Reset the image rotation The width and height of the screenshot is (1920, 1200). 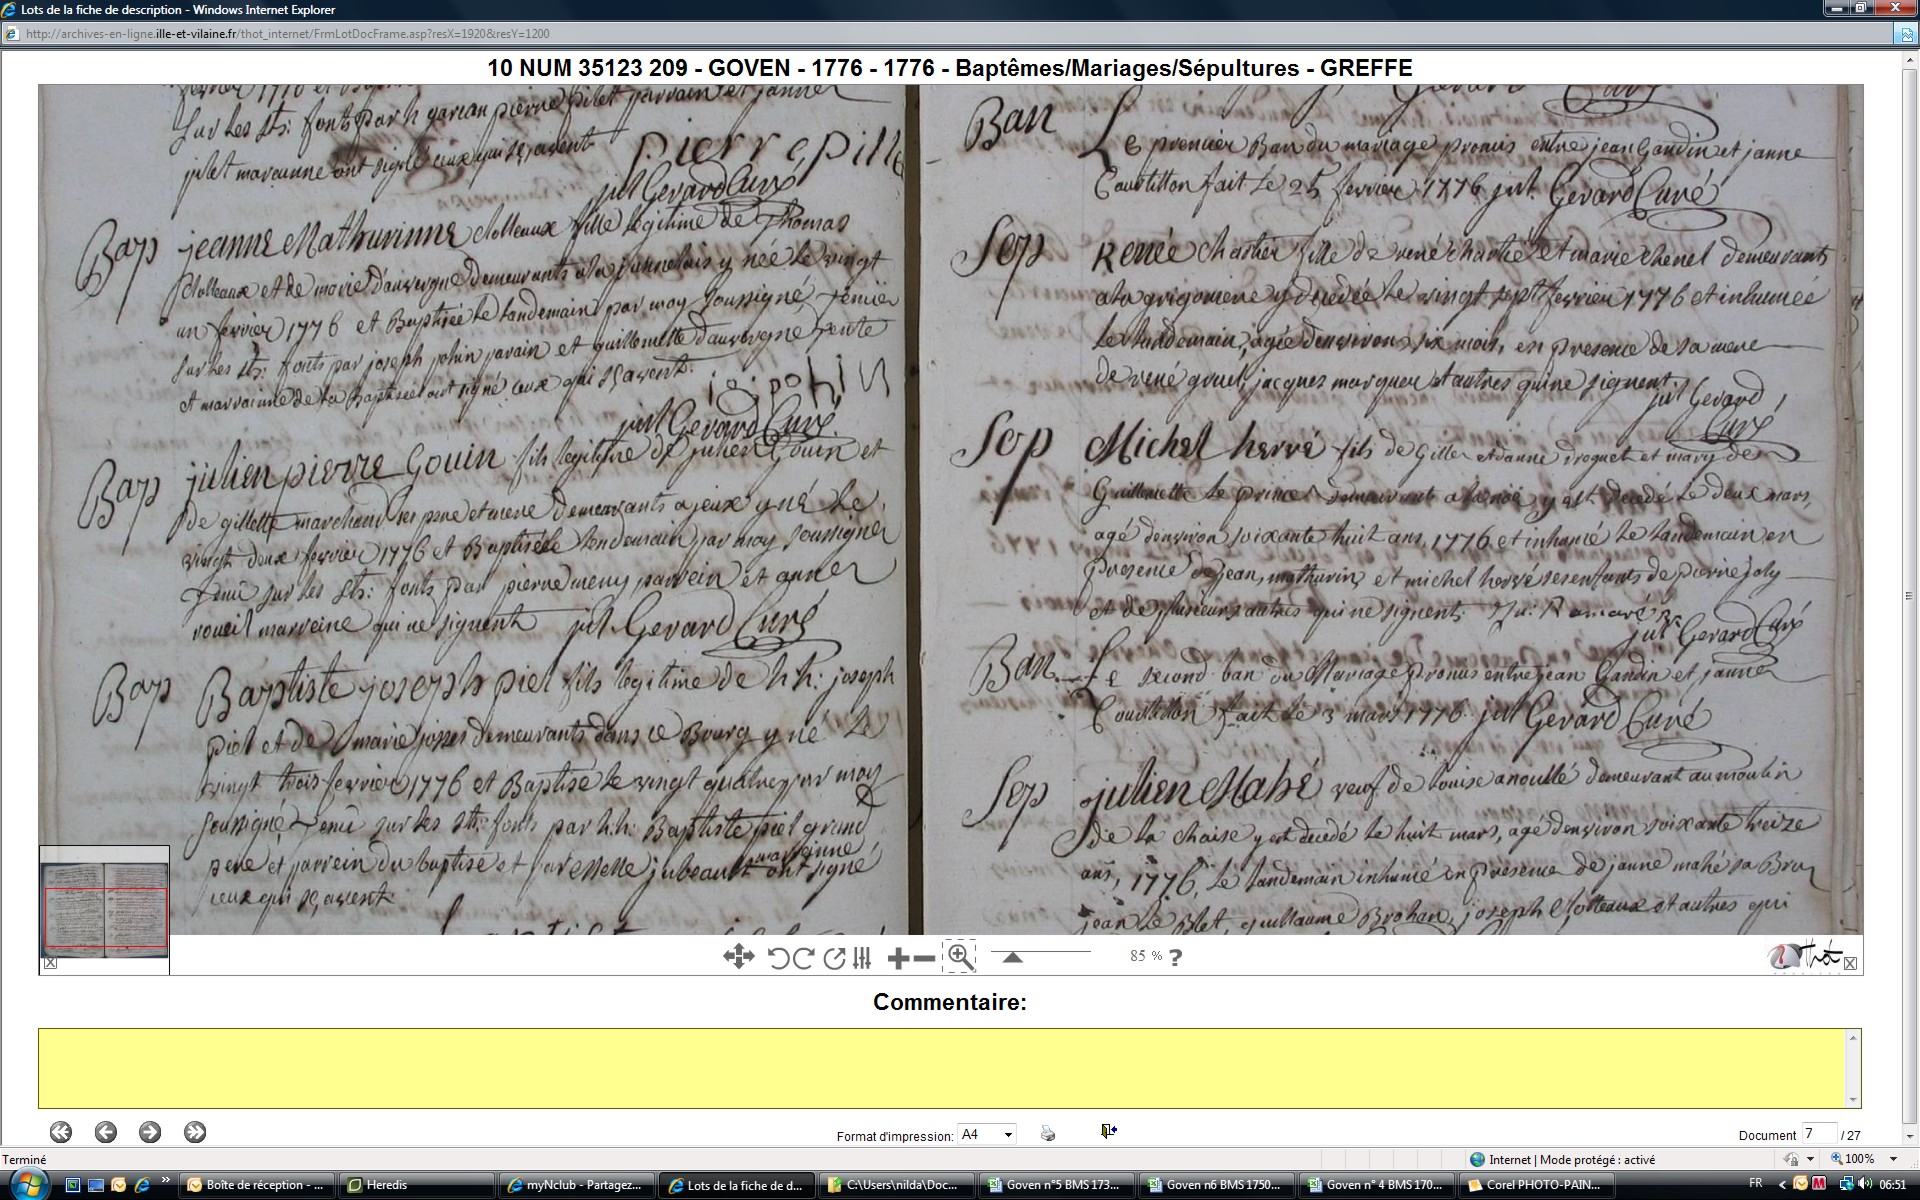[834, 958]
